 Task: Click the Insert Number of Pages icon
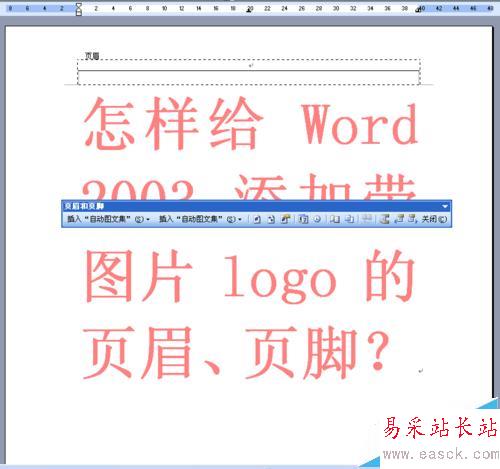[271, 219]
